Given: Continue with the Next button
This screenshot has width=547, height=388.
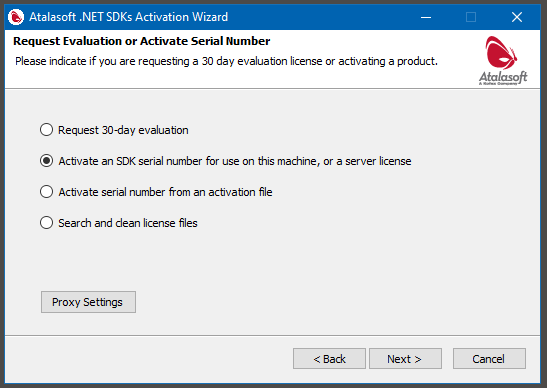Looking at the screenshot, I should (x=405, y=358).
